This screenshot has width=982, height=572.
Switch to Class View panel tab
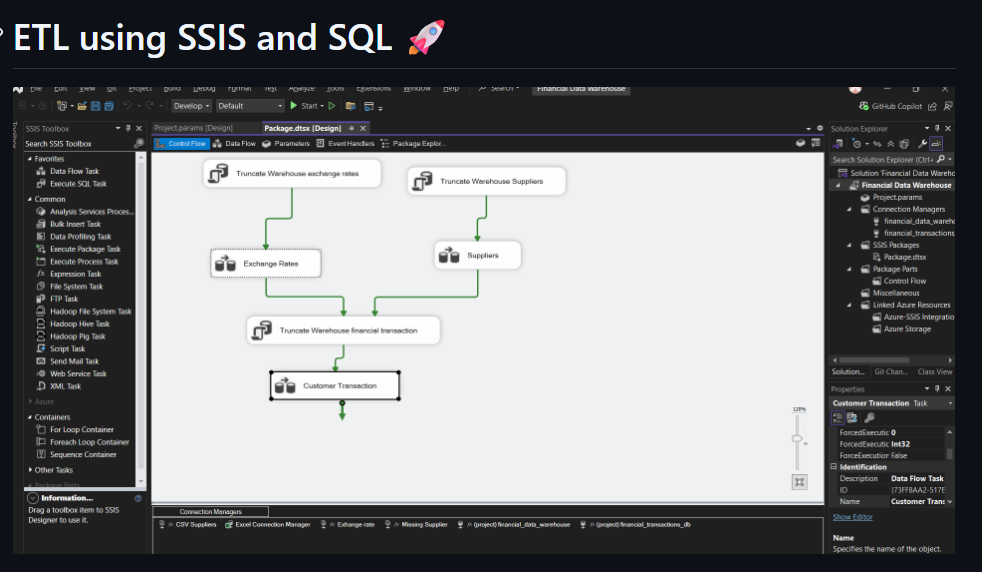pos(935,372)
